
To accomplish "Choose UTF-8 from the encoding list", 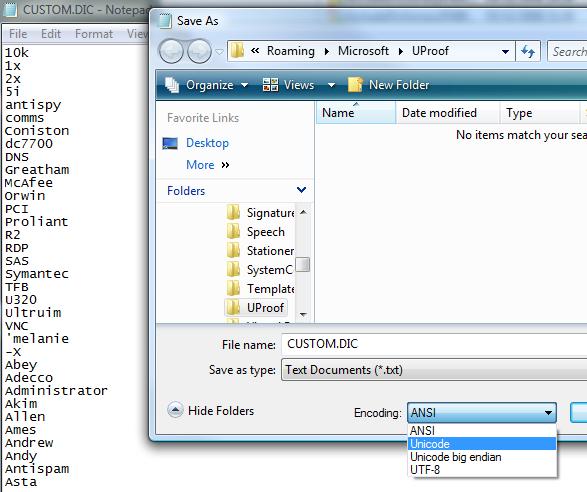I will pos(482,470).
